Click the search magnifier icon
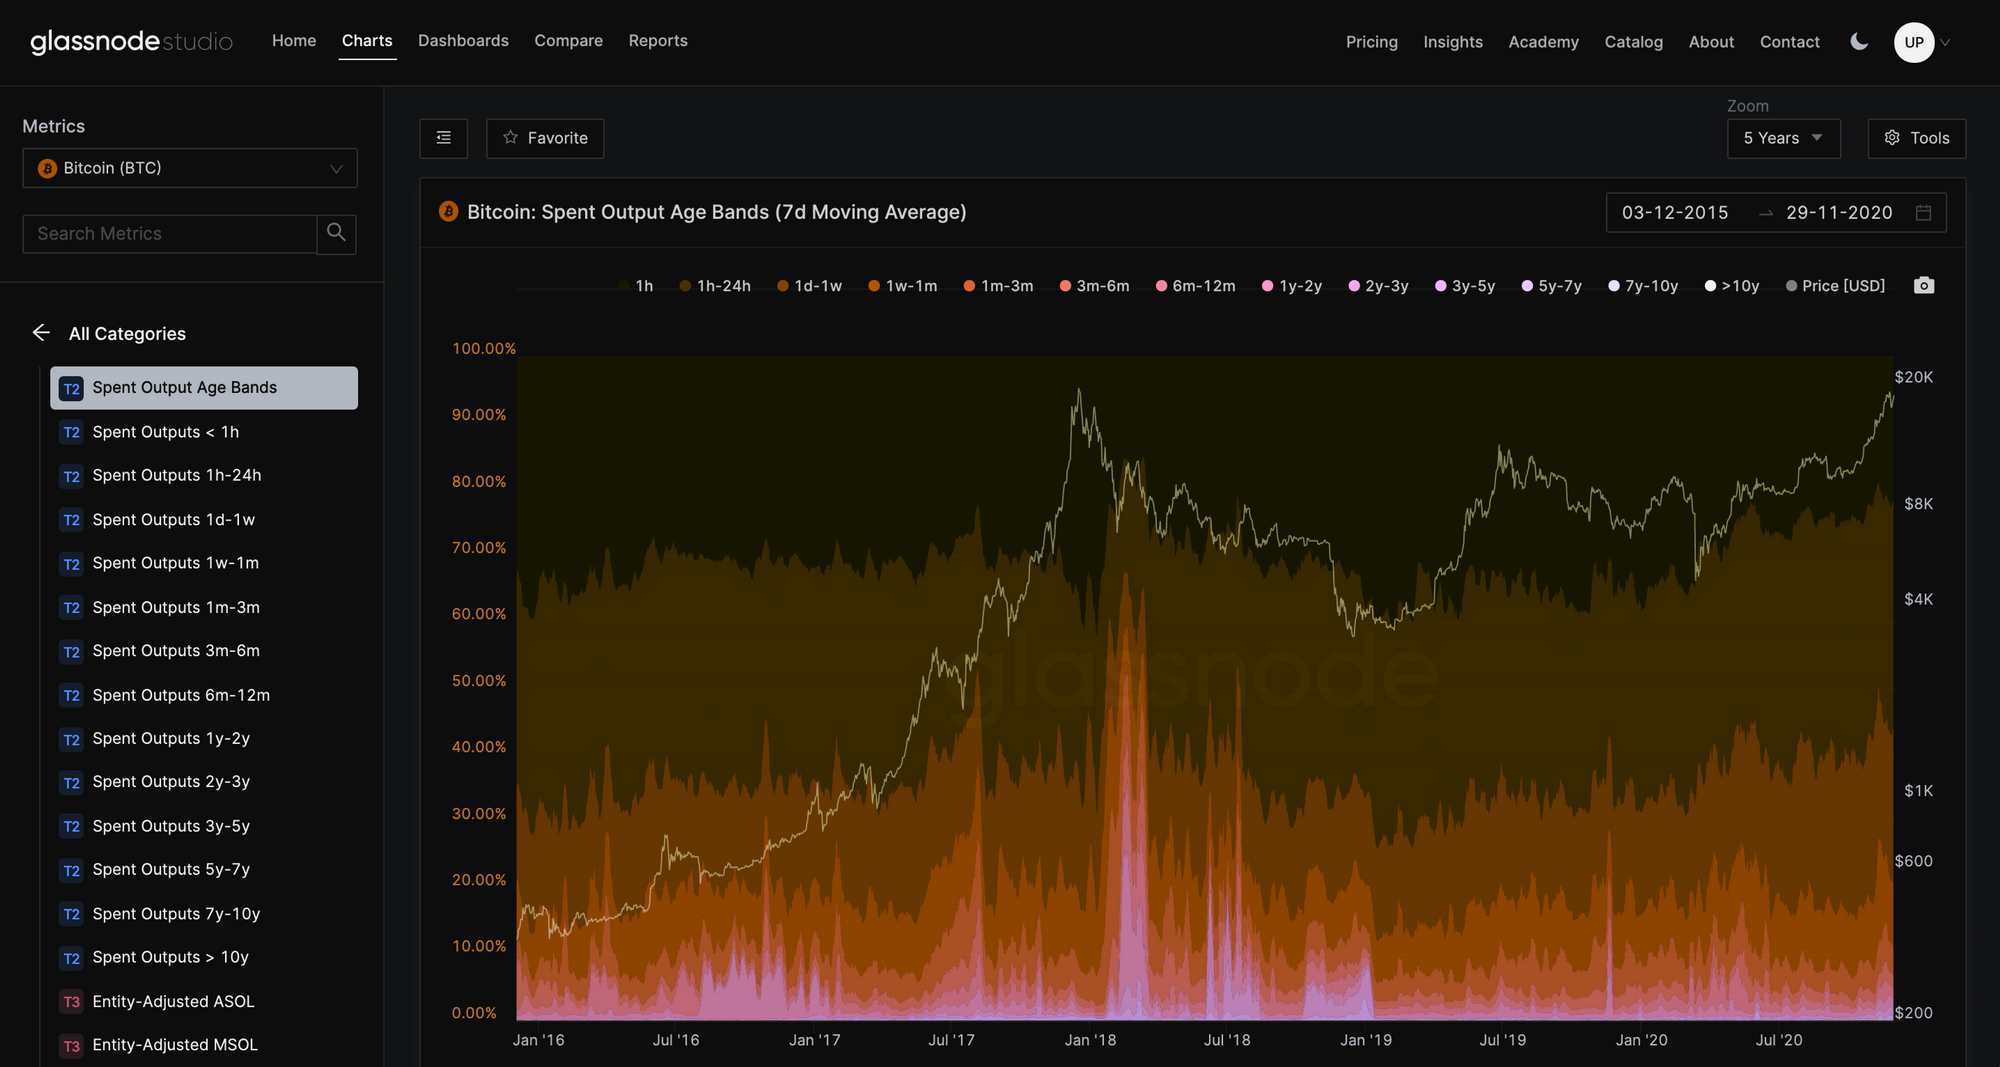The width and height of the screenshot is (2000, 1067). [x=336, y=233]
